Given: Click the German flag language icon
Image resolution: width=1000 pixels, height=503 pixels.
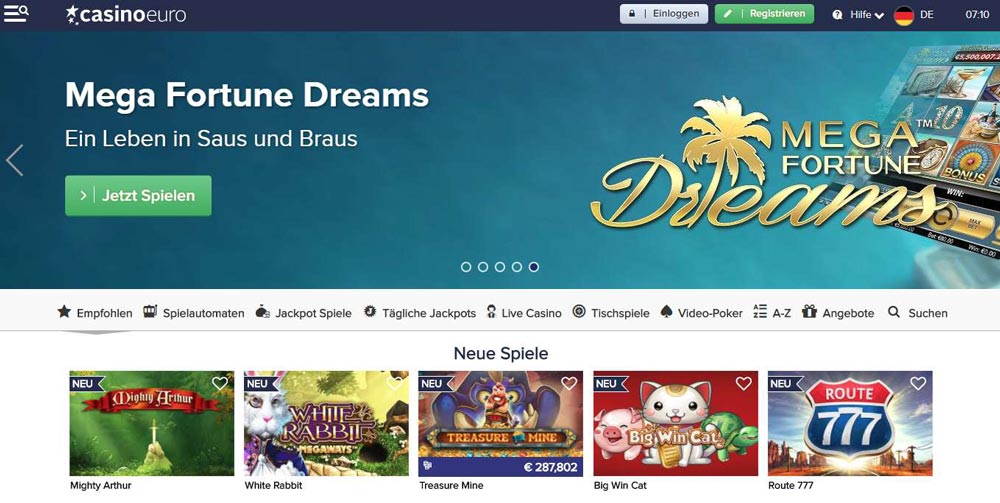Looking at the screenshot, I should [904, 15].
